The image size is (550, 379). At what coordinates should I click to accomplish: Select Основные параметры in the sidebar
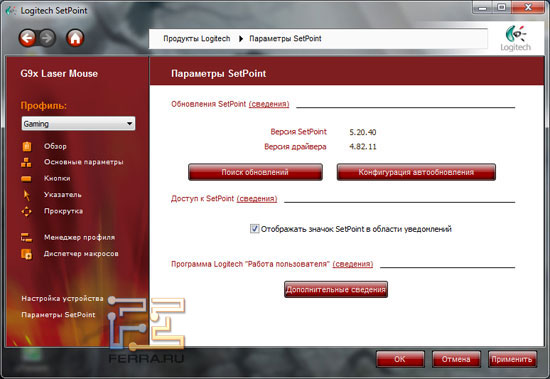(83, 162)
